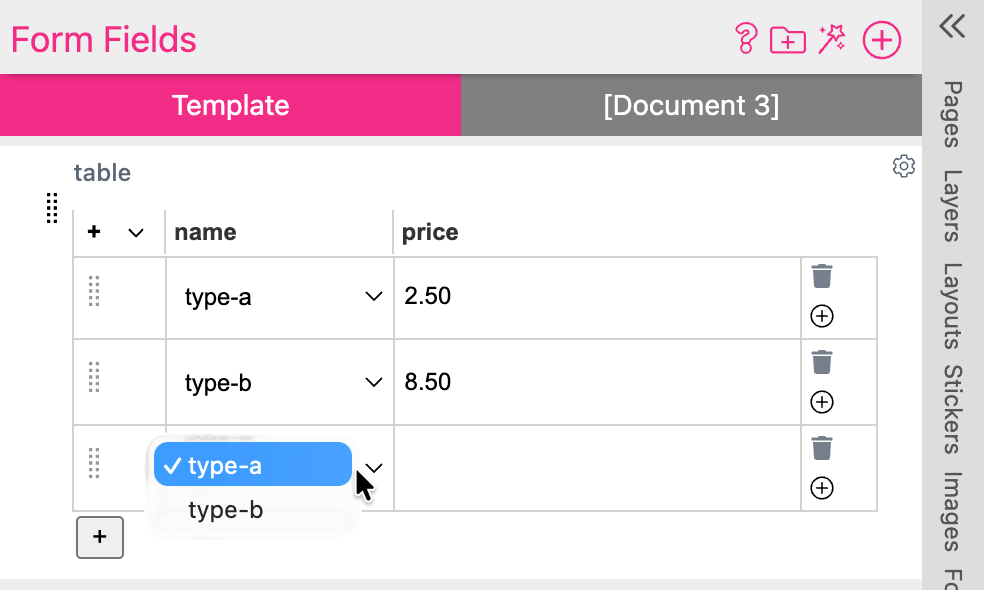This screenshot has width=984, height=590.
Task: Collapse the sidebar with the double chevron
Action: pyautogui.click(x=952, y=26)
